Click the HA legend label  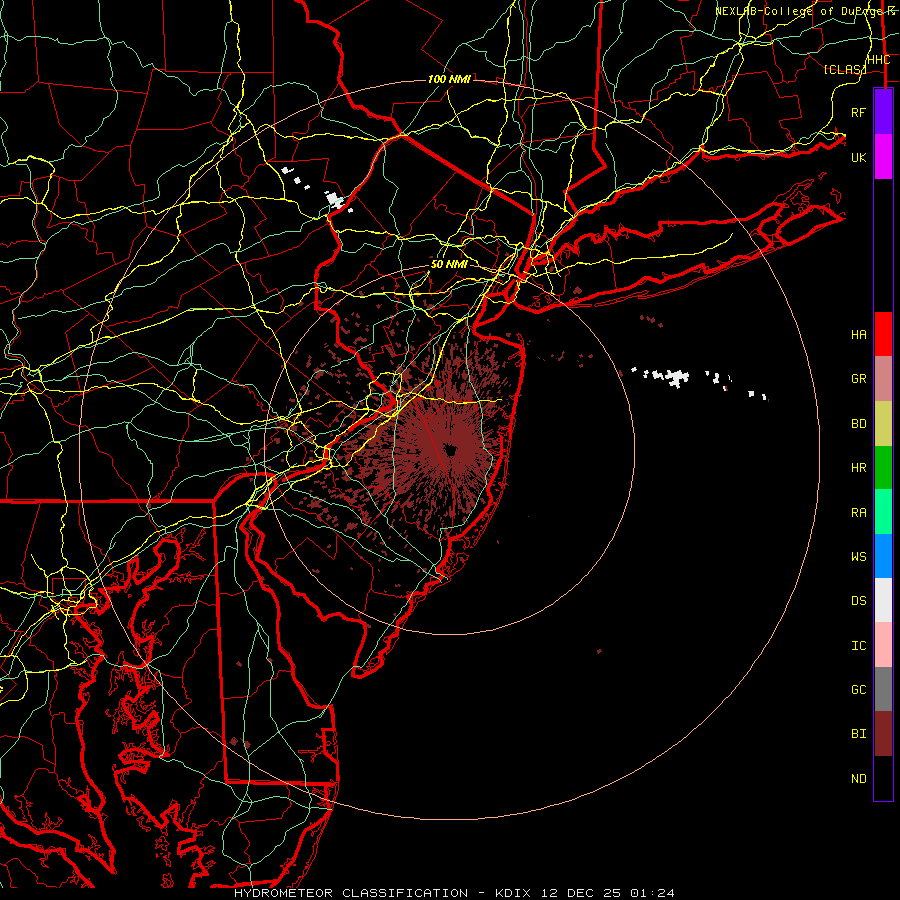click(x=858, y=334)
